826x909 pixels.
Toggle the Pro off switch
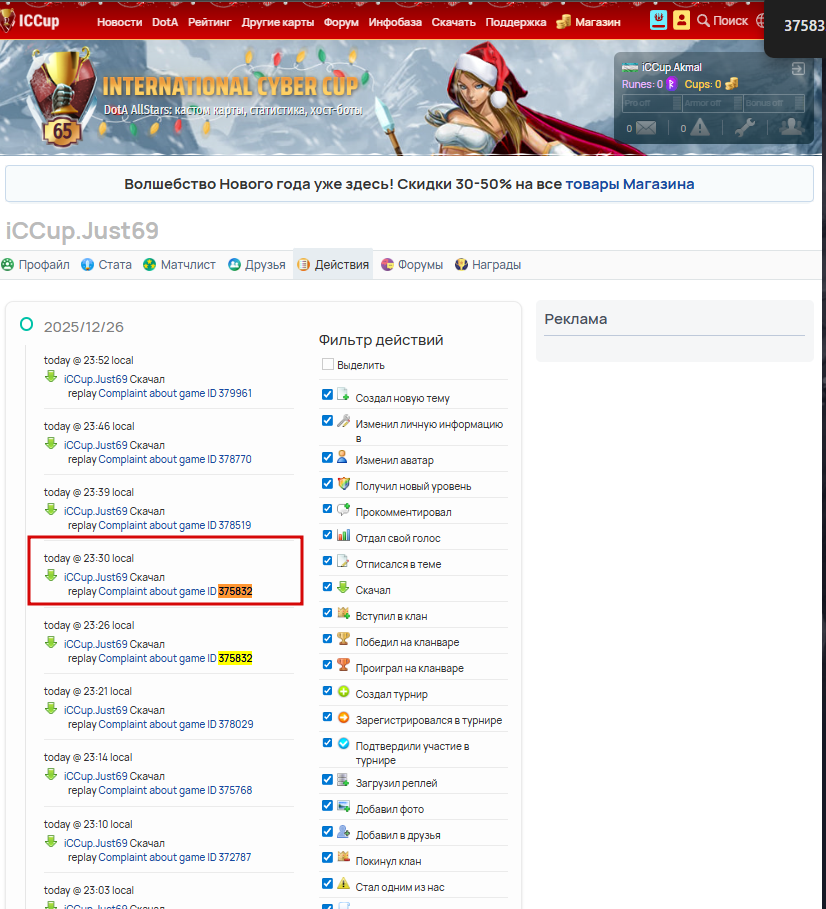(x=652, y=103)
